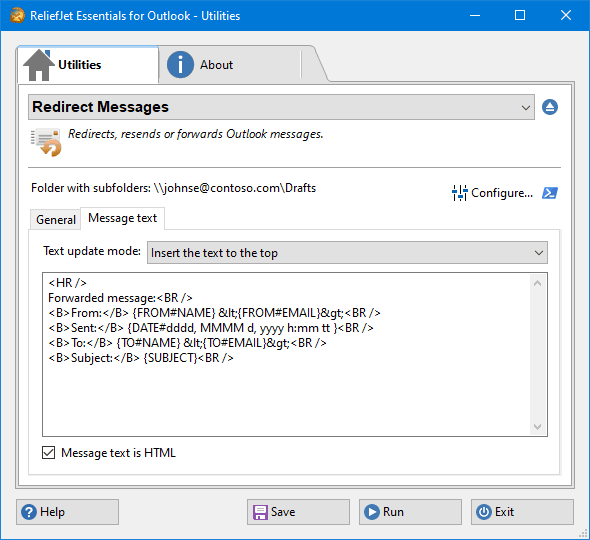590x540 pixels.
Task: Click the purple floppy disk Save icon
Action: click(x=260, y=512)
